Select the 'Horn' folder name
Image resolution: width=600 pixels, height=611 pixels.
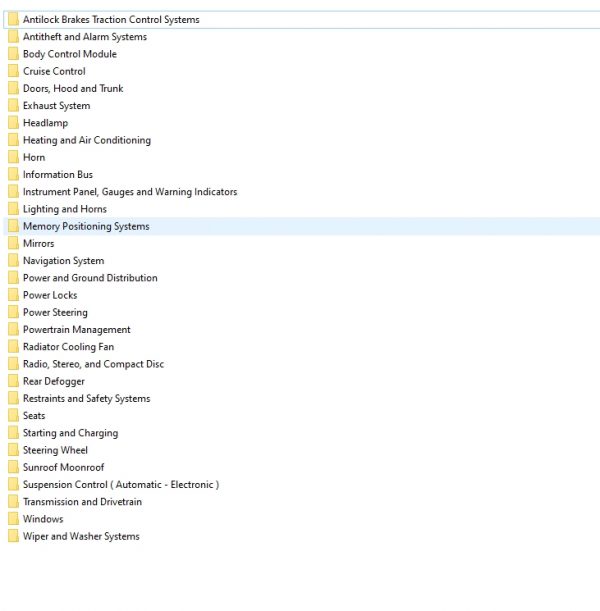coord(34,157)
